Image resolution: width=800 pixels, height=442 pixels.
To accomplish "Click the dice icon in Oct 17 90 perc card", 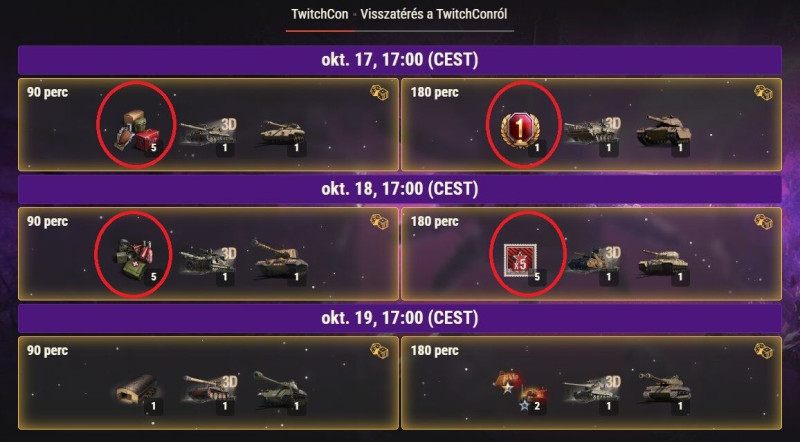I will click(379, 92).
